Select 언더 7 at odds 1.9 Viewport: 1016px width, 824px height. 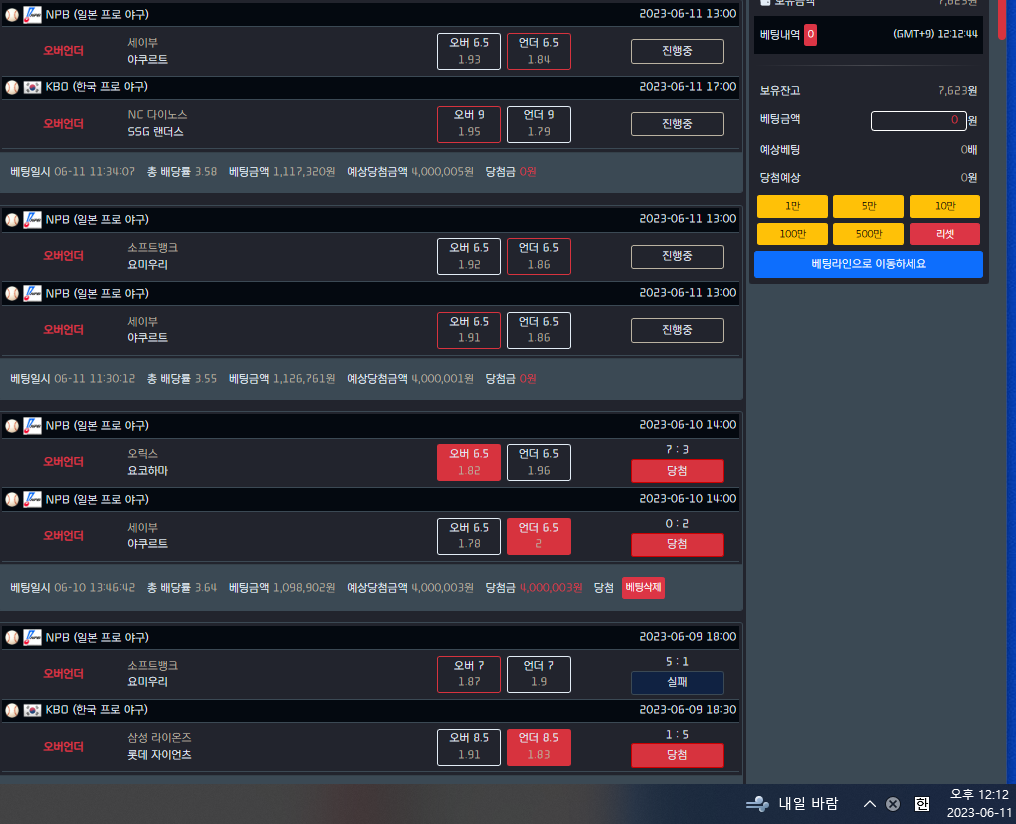pos(538,674)
